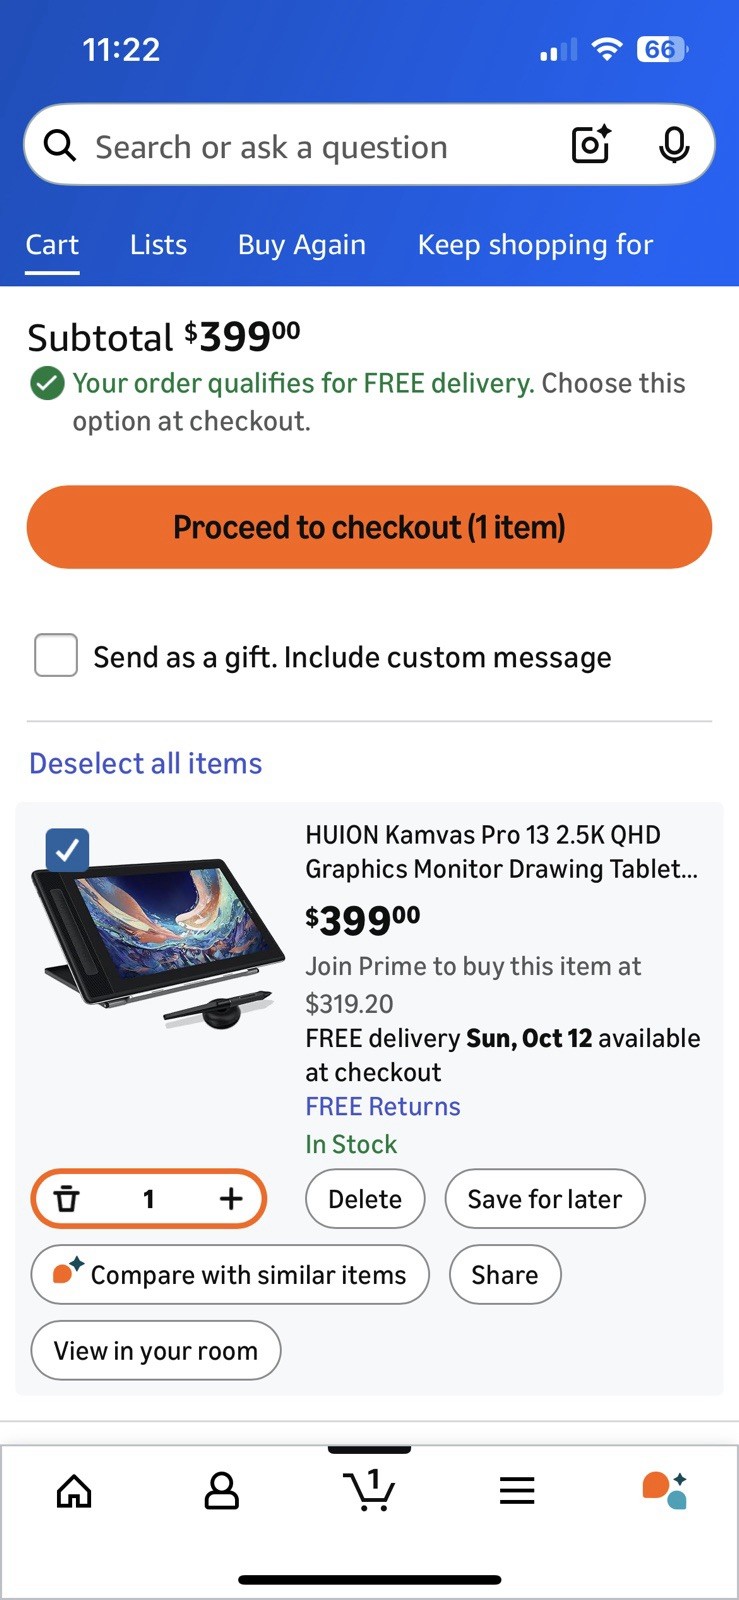Increase quantity with the plus icon
Image resolution: width=739 pixels, height=1600 pixels.
pos(231,1198)
